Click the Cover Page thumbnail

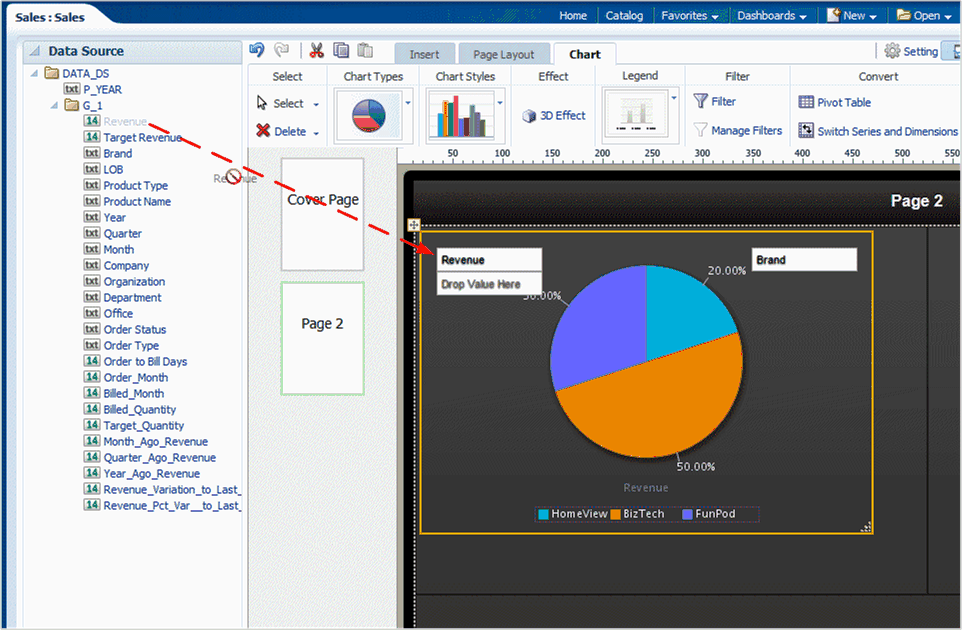click(323, 214)
